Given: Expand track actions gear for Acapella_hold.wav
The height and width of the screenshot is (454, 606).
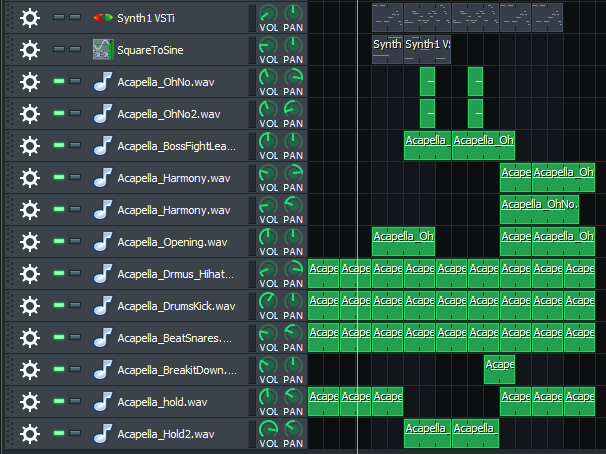Looking at the screenshot, I should coord(30,402).
